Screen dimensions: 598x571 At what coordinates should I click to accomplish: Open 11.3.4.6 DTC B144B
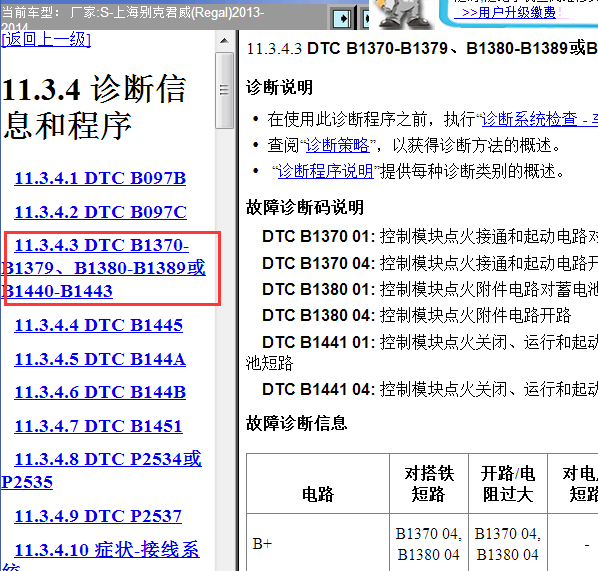(100, 392)
